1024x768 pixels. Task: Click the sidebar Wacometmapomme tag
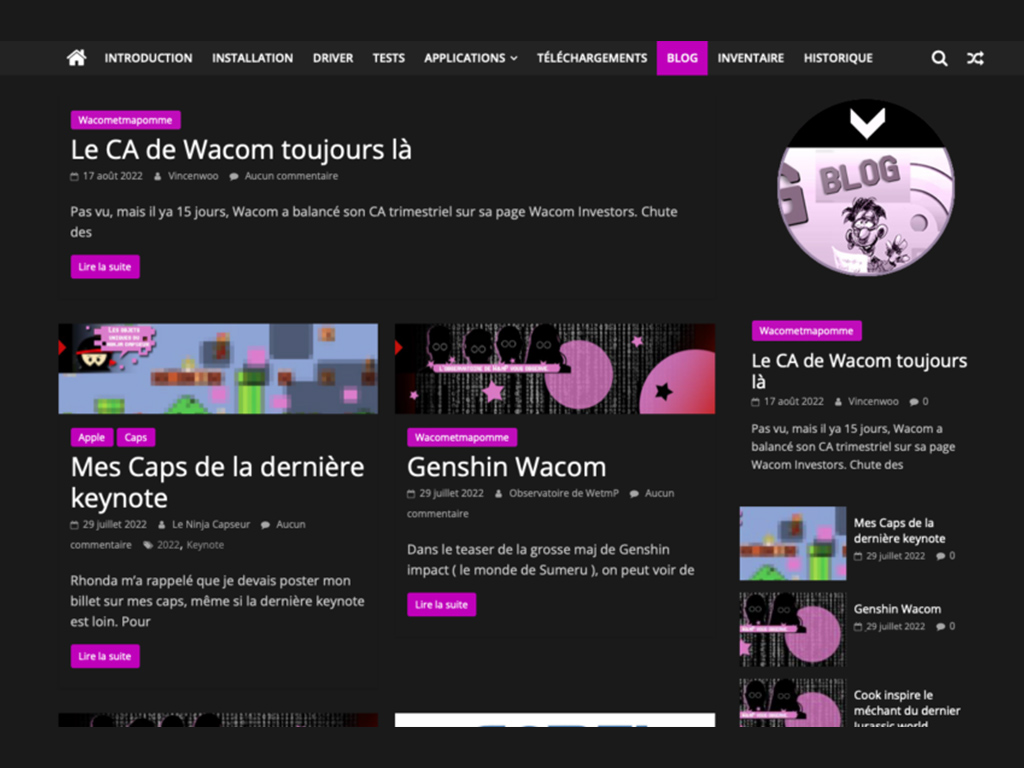[x=807, y=331]
